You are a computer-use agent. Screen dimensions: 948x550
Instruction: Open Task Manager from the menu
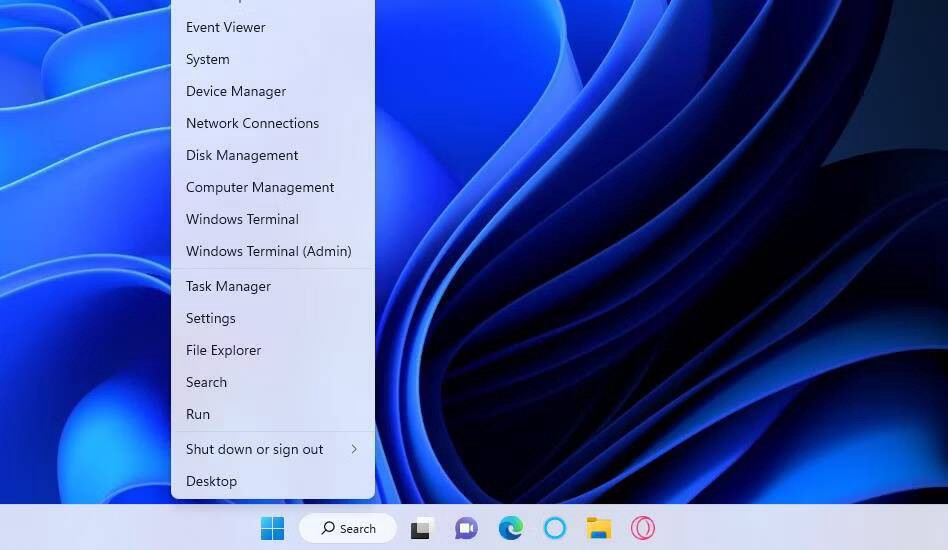(x=273, y=286)
